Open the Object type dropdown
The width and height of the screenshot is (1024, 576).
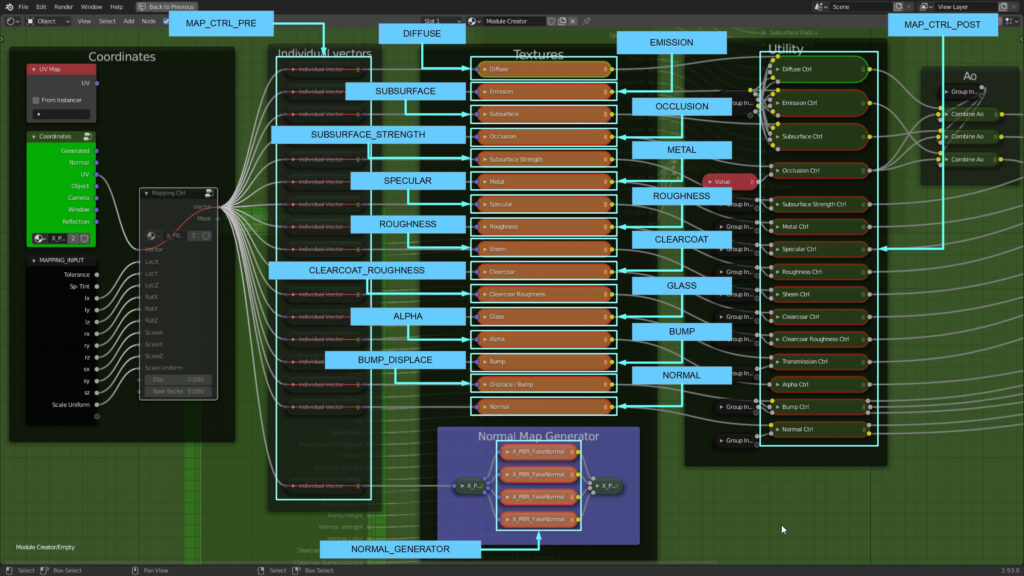click(48, 21)
